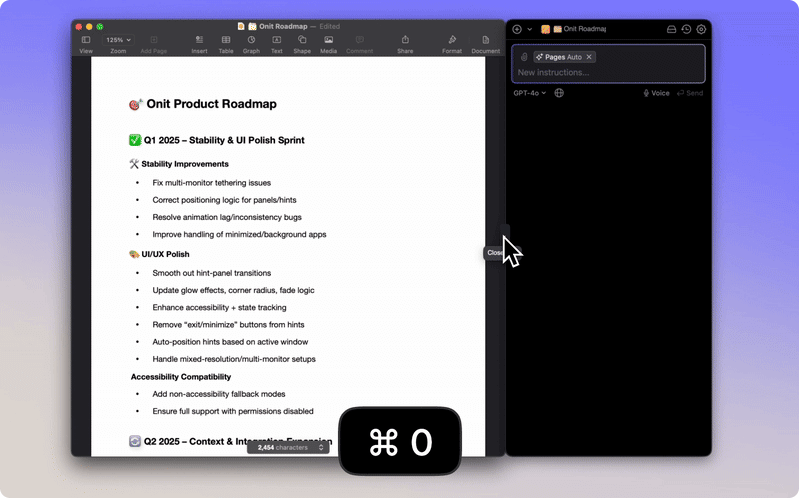Open chat history clock icon in Onit
Viewport: 799px width, 498px height.
coord(686,29)
